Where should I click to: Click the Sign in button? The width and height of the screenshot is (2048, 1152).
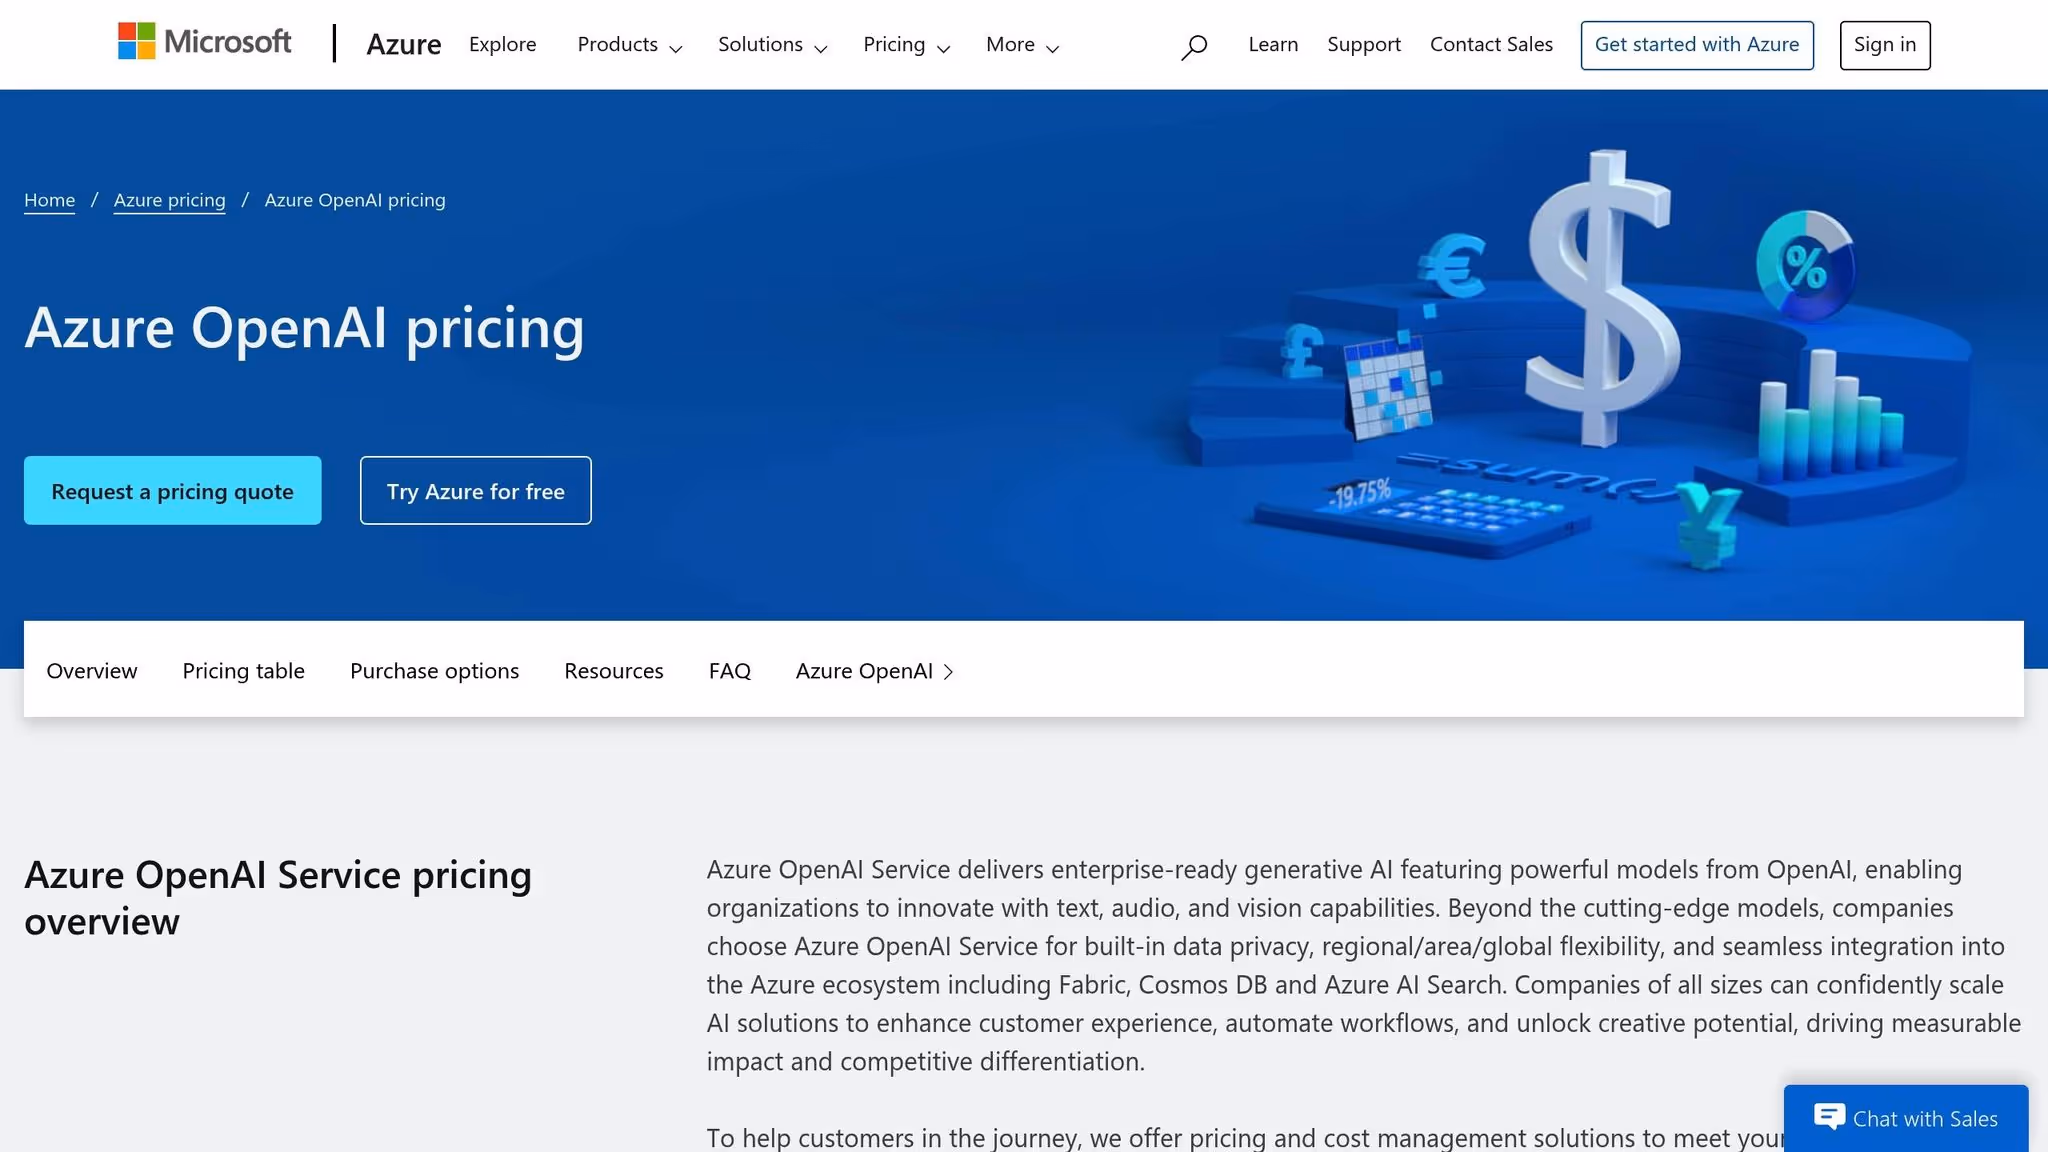pos(1884,44)
